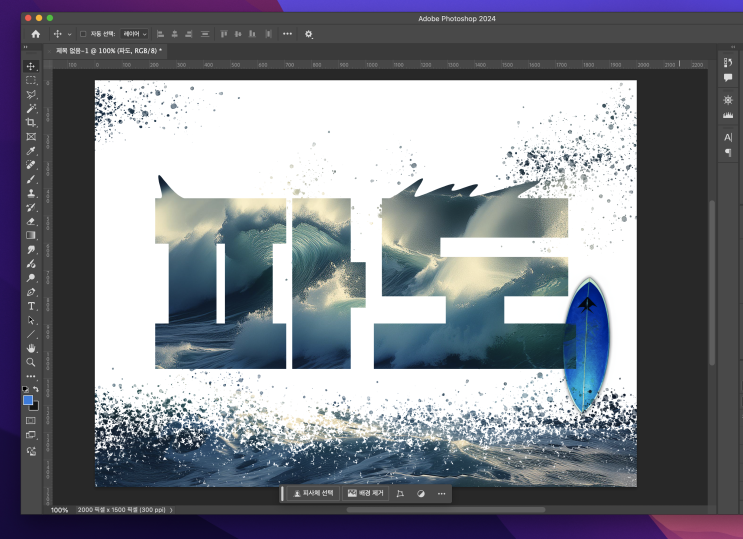Select the Line tool
This screenshot has width=743, height=539.
(31, 334)
